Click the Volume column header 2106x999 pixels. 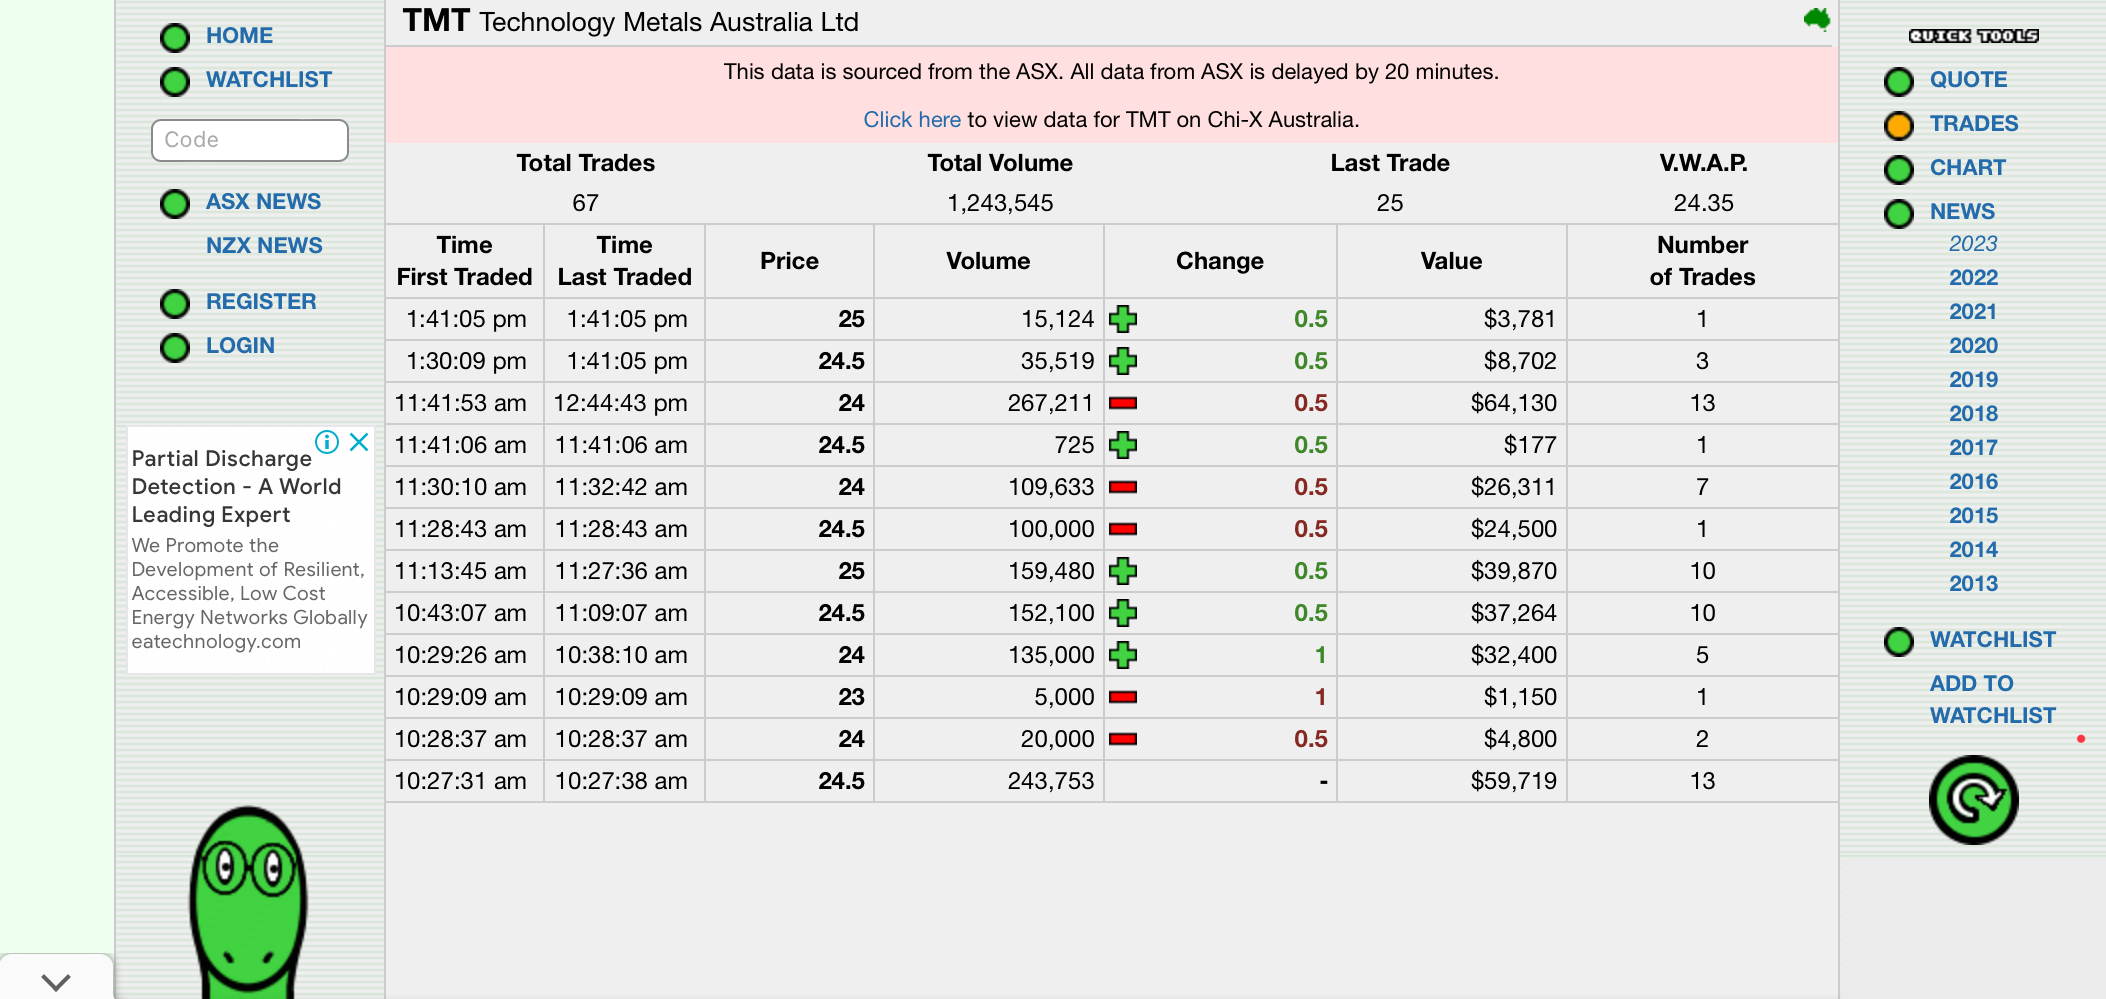pyautogui.click(x=988, y=261)
